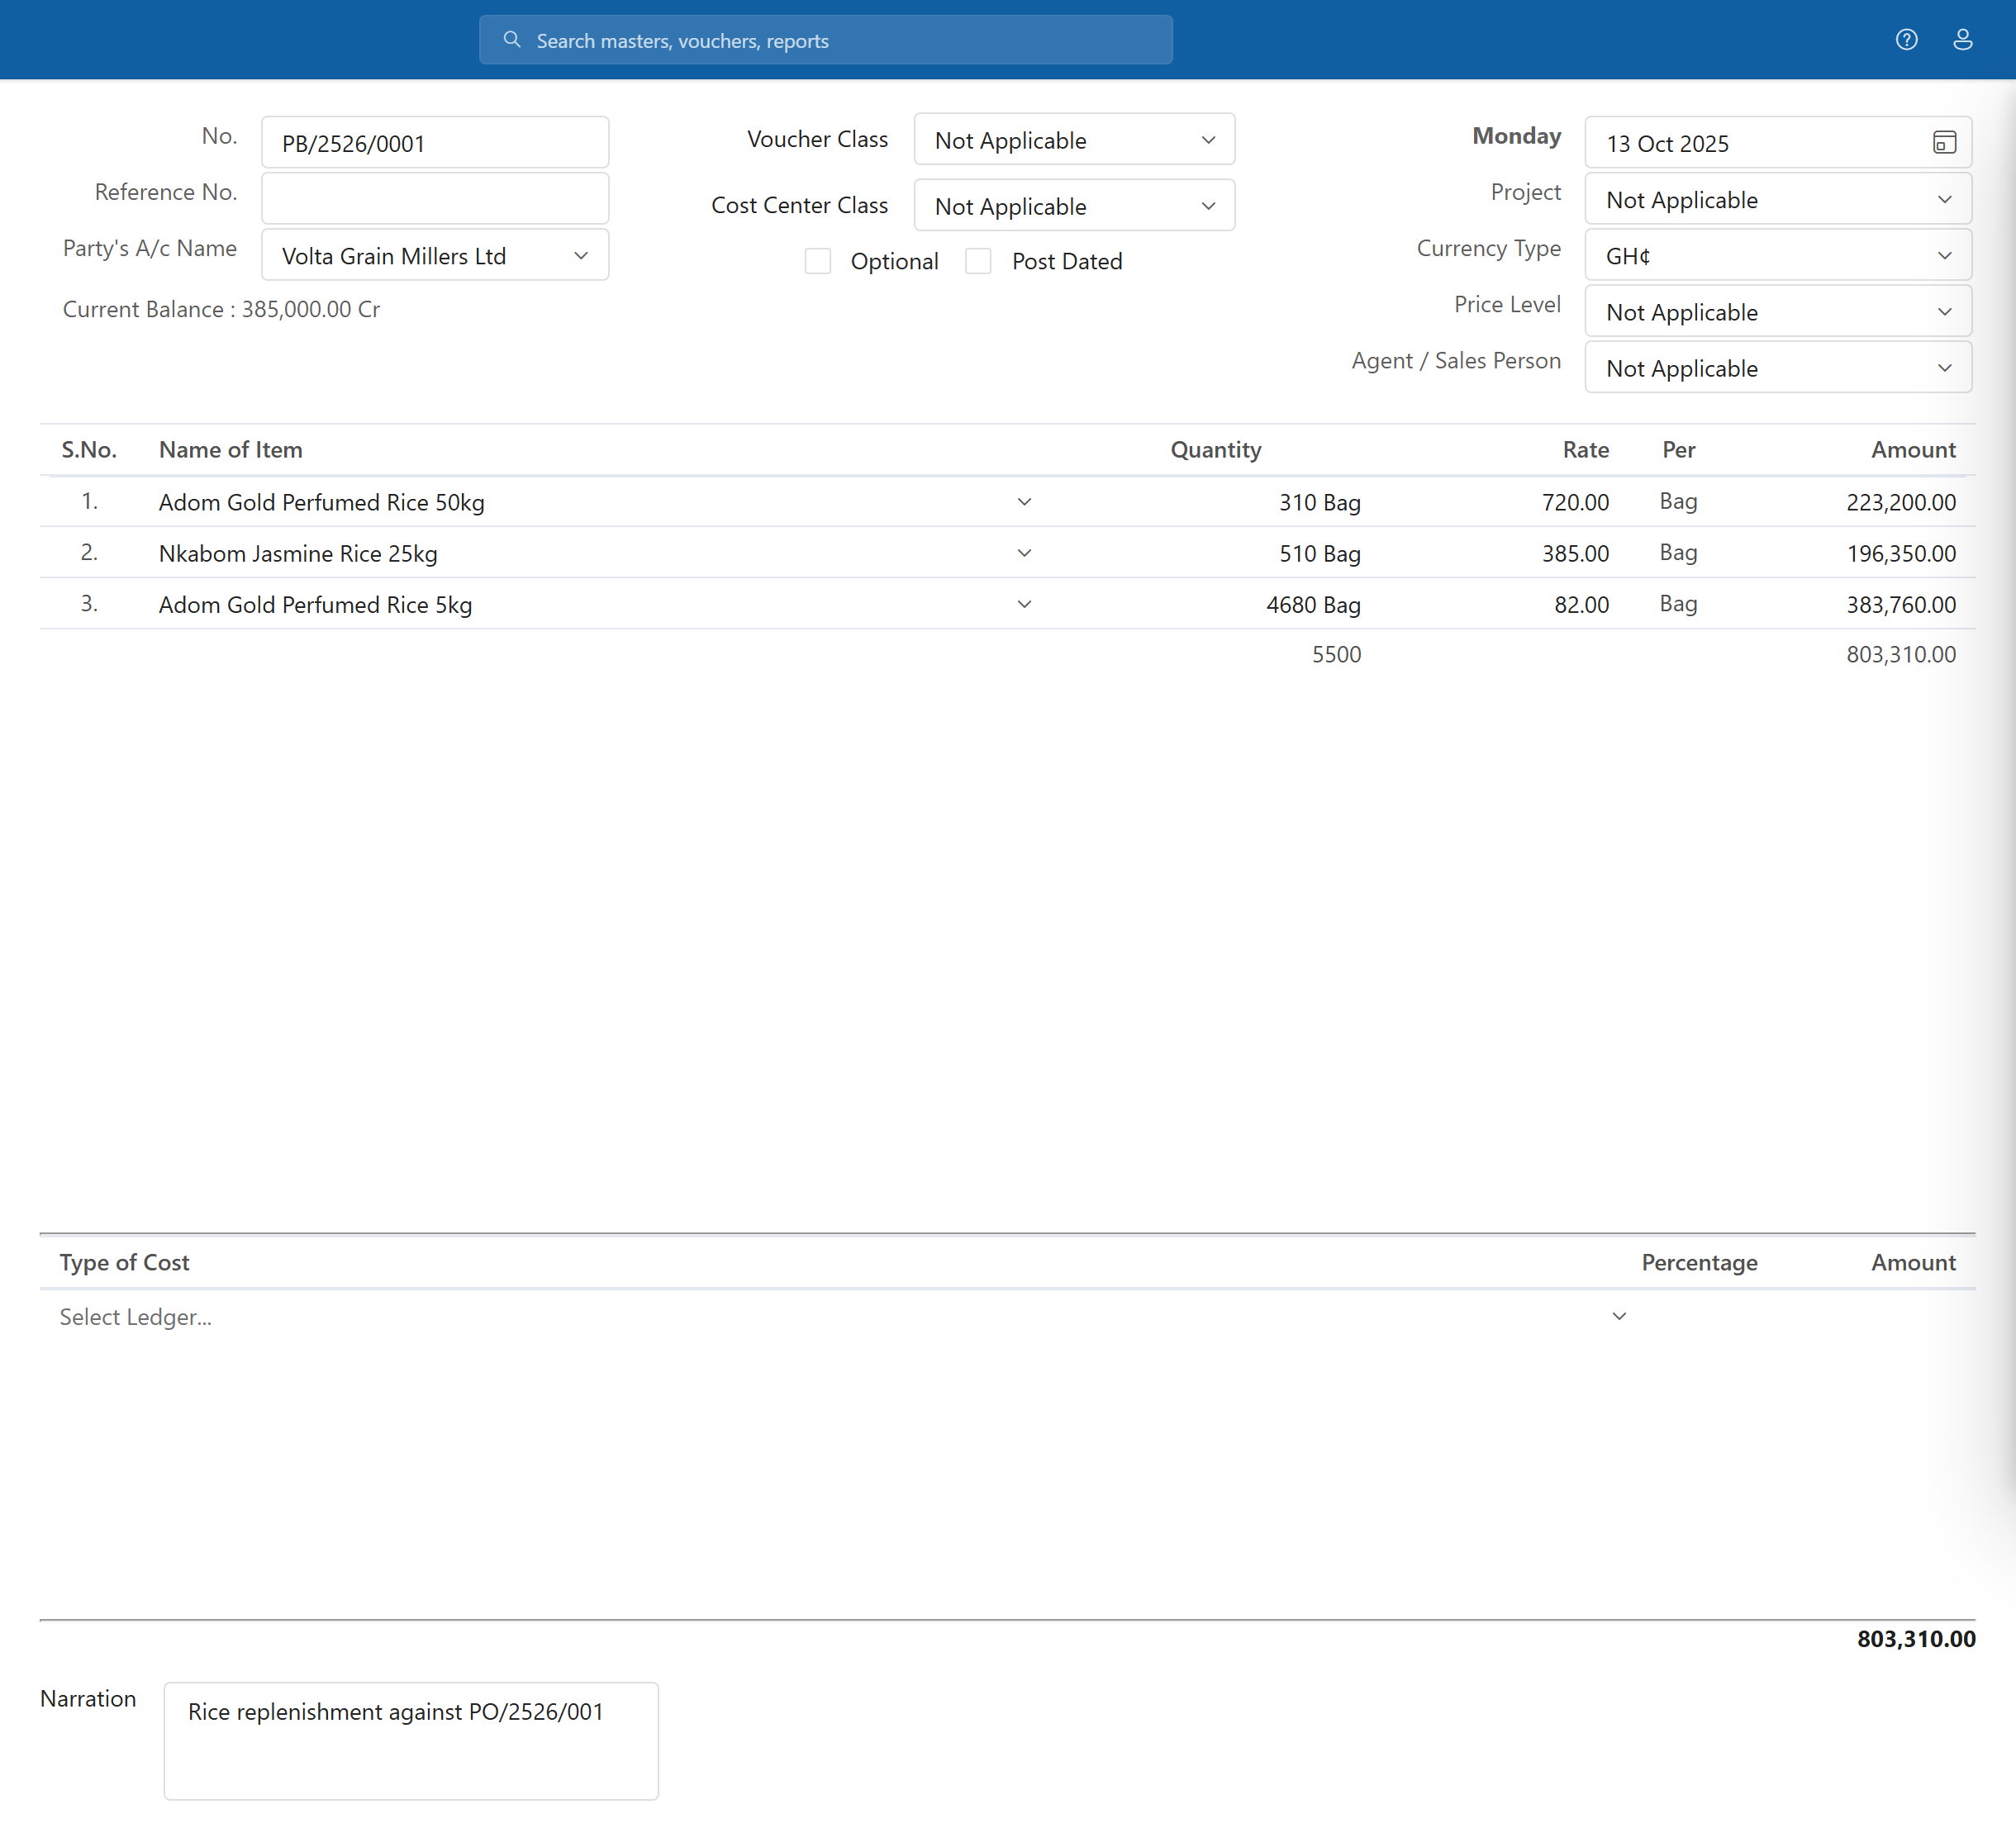The height and width of the screenshot is (1847, 2016).
Task: Open the user account icon
Action: (x=1962, y=40)
